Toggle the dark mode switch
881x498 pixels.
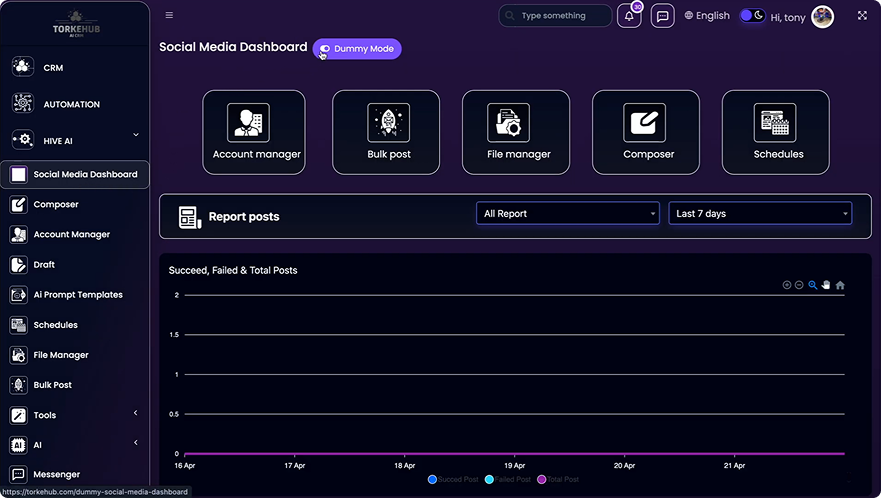tap(752, 16)
